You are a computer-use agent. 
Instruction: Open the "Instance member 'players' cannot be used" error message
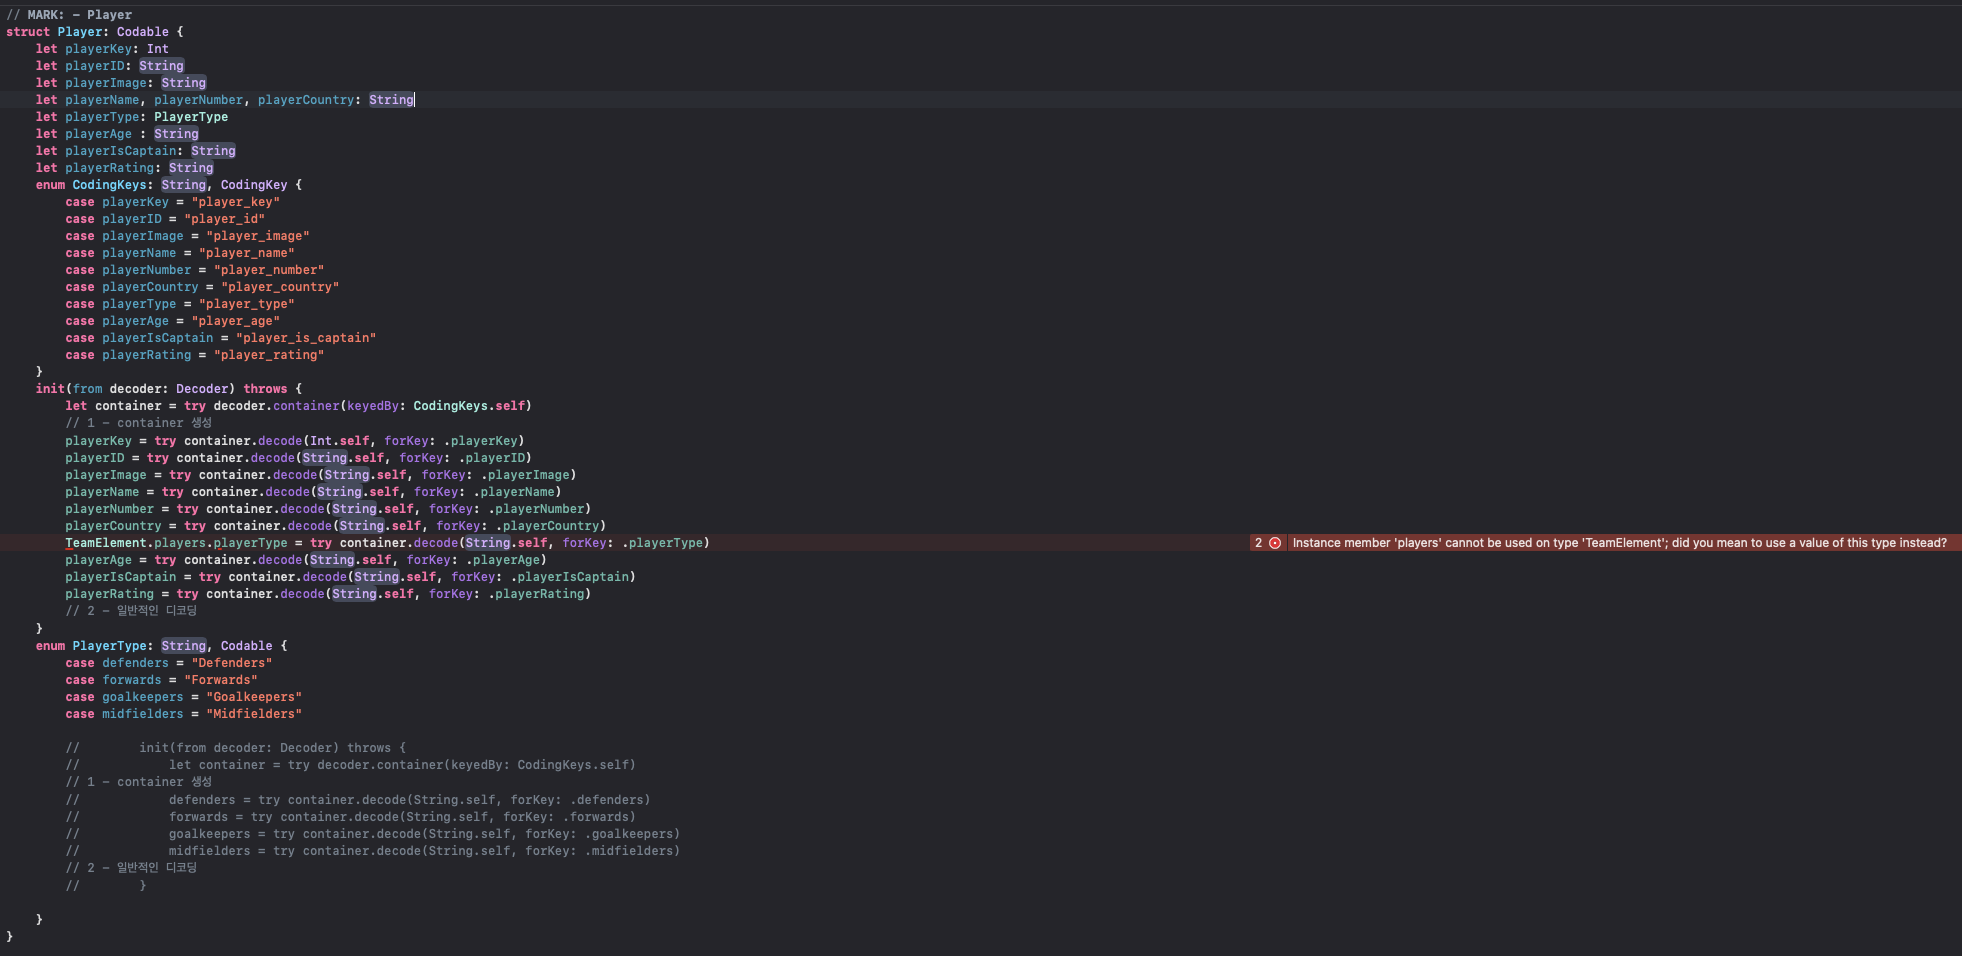pos(1619,543)
